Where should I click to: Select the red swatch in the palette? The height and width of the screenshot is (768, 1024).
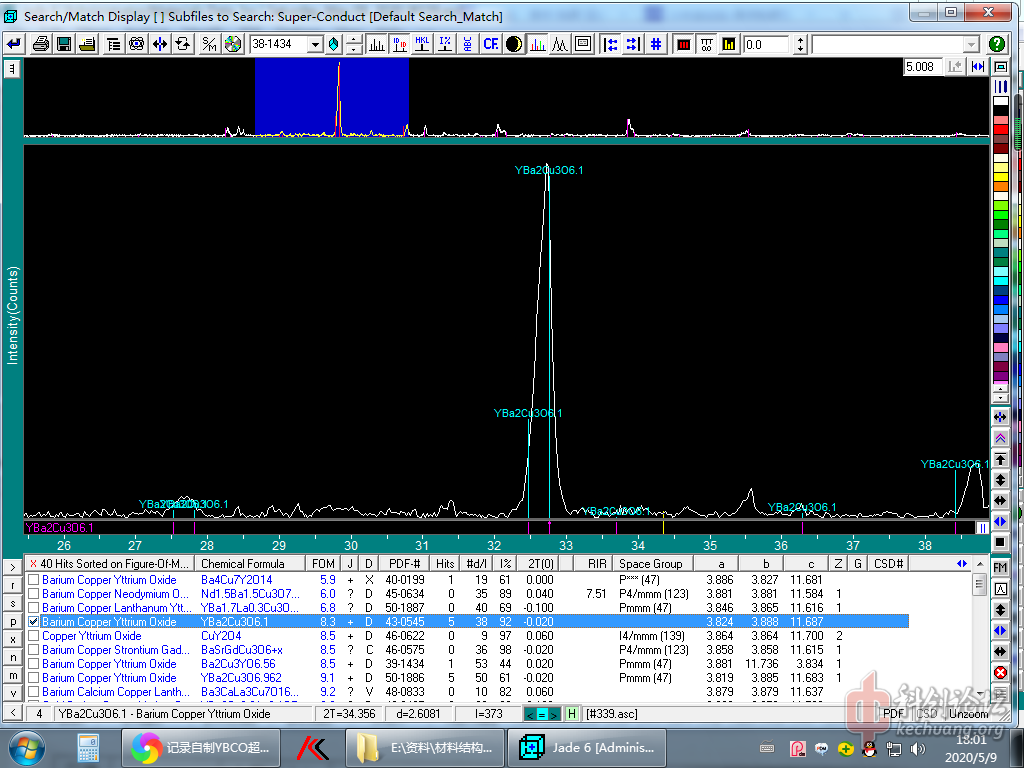coord(1000,129)
